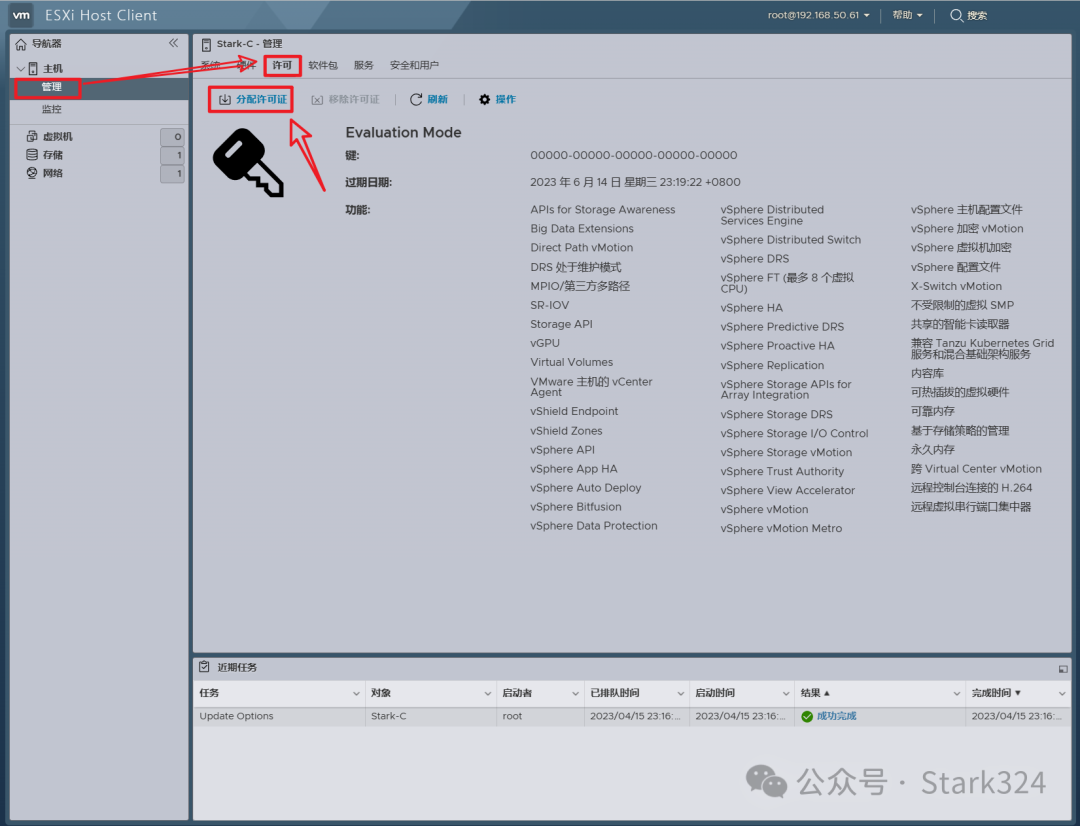Click the refresh circular arrow icon
Viewport: 1080px width, 826px height.
coord(416,100)
